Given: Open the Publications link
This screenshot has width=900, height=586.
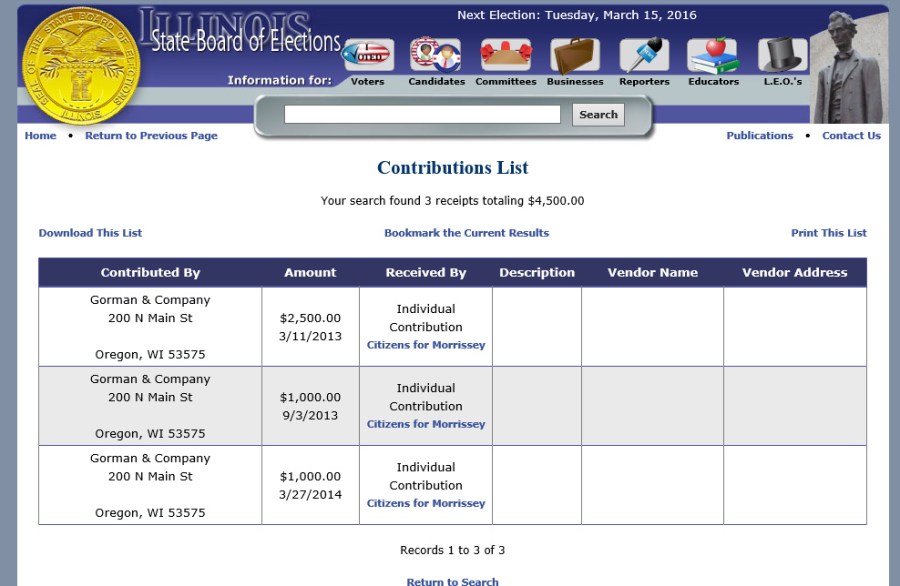Looking at the screenshot, I should 759,136.
